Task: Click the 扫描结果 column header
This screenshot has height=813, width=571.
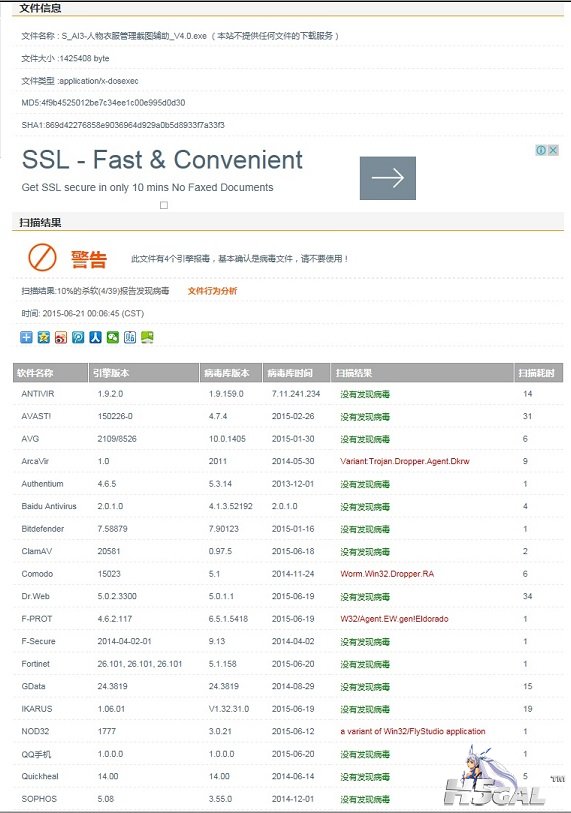Action: 422,373
